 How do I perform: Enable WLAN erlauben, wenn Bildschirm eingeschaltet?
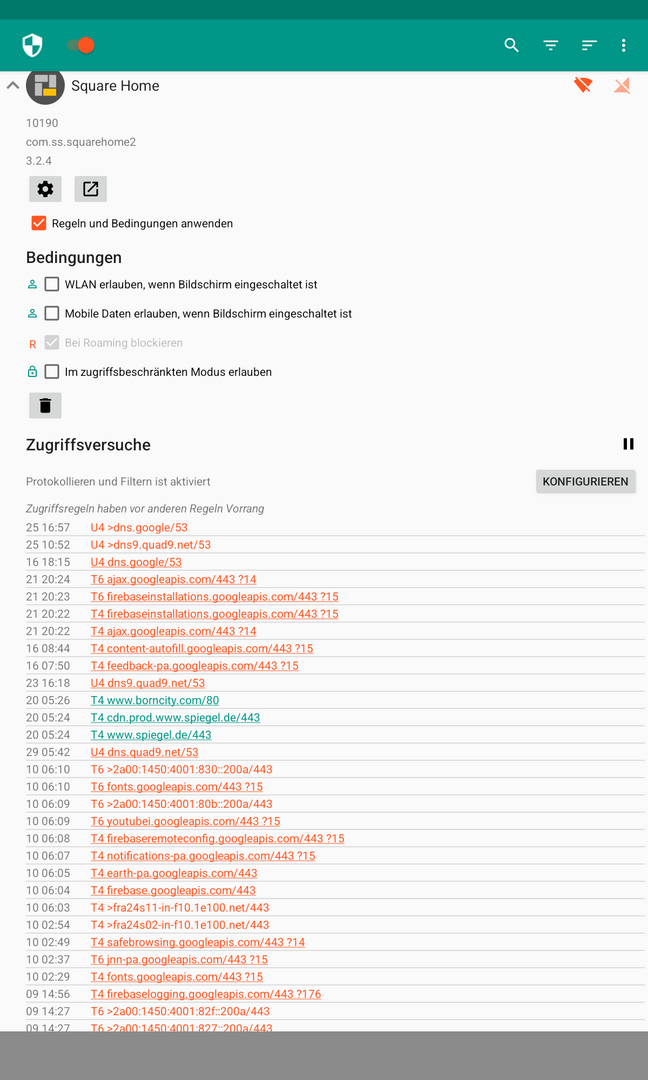[x=52, y=284]
